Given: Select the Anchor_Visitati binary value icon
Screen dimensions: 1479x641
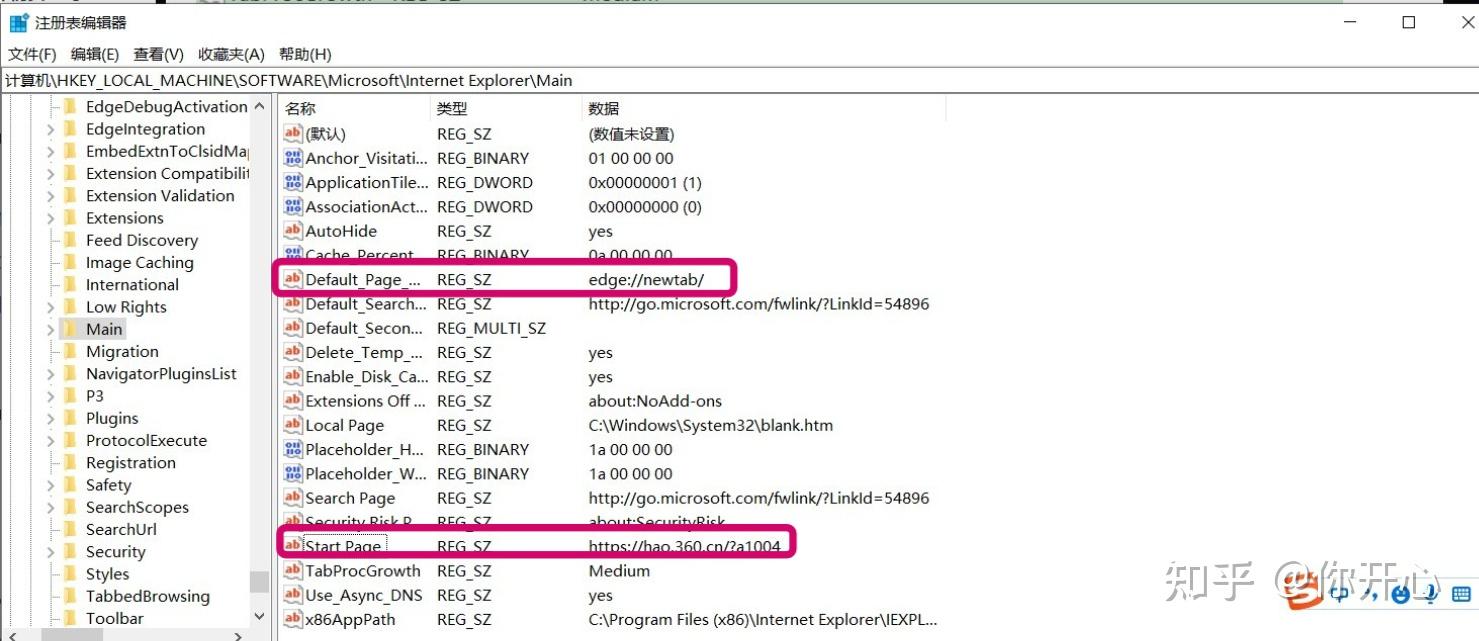Looking at the screenshot, I should 293,158.
